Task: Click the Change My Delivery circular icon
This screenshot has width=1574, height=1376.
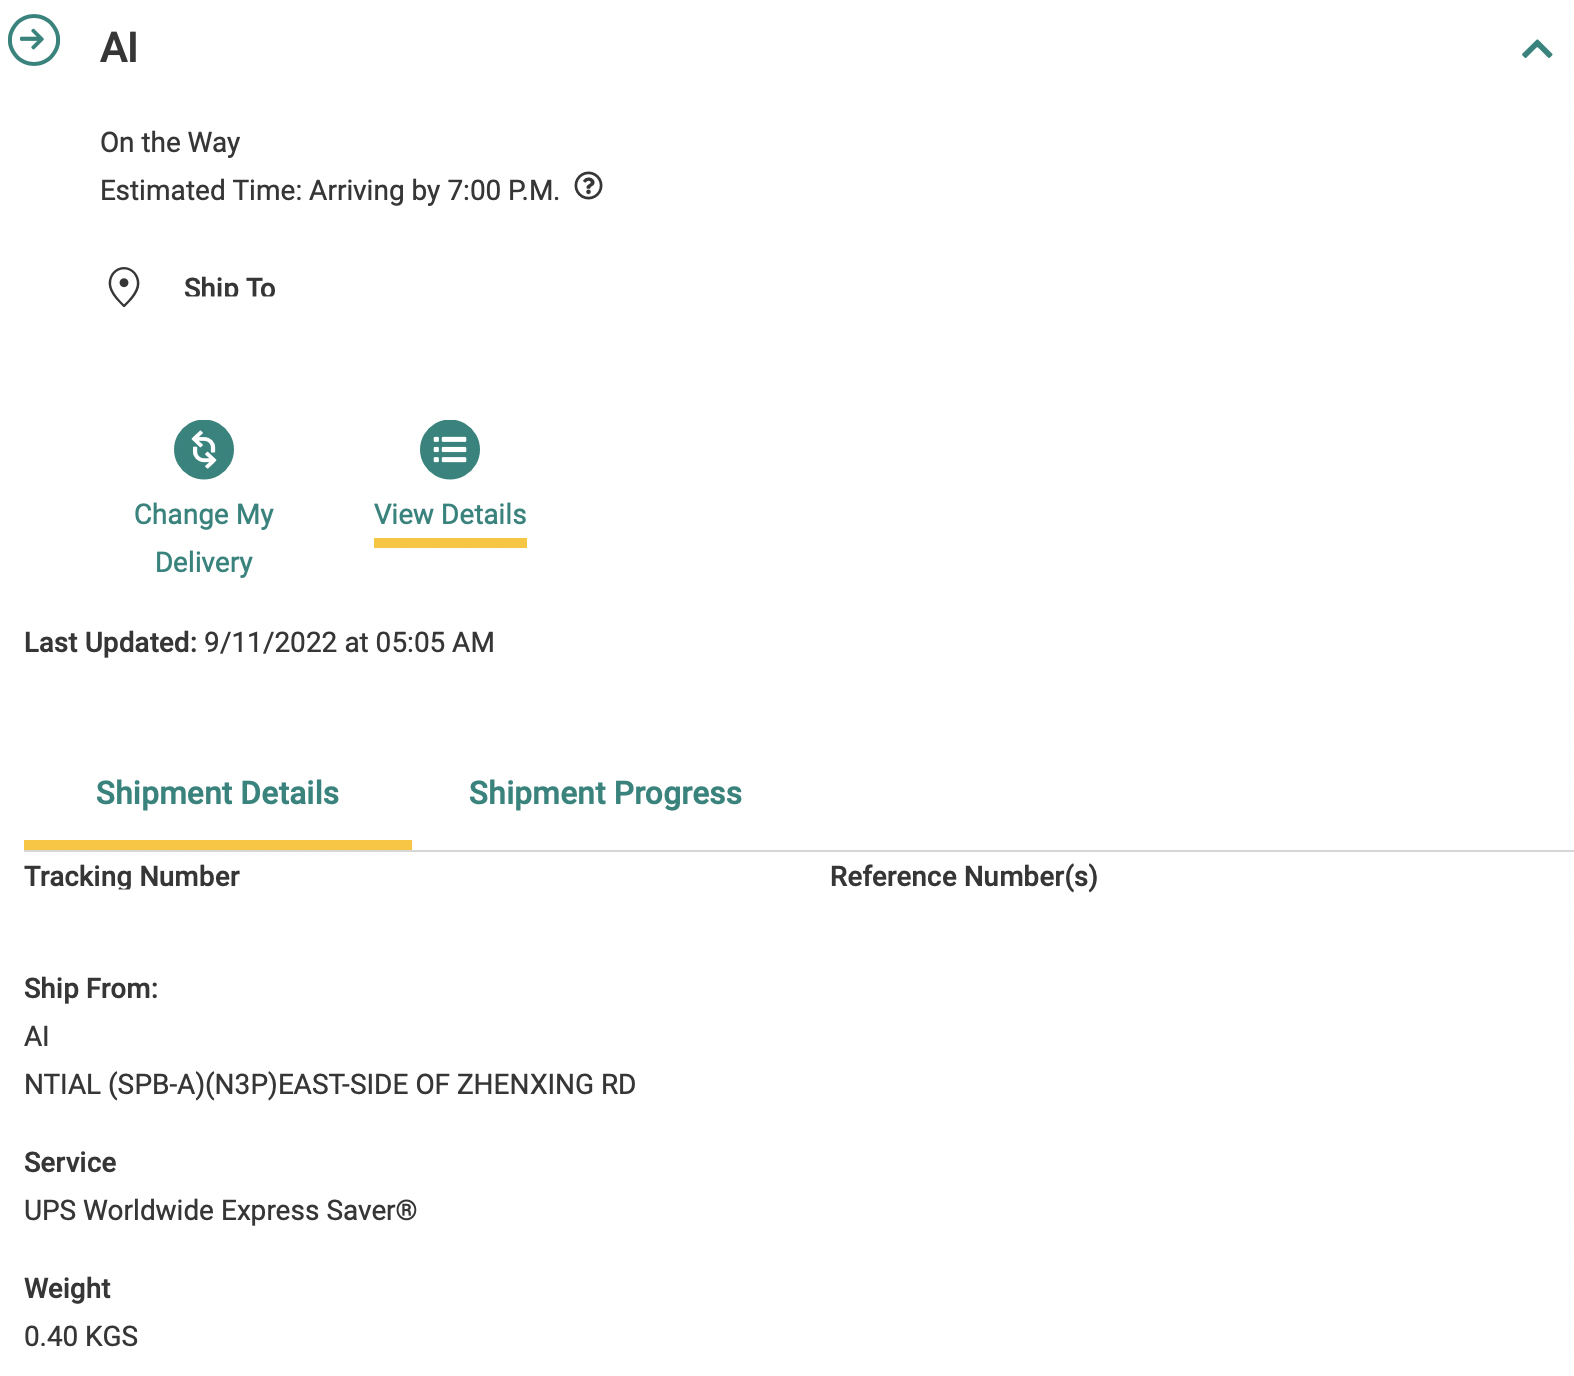Action: point(204,449)
